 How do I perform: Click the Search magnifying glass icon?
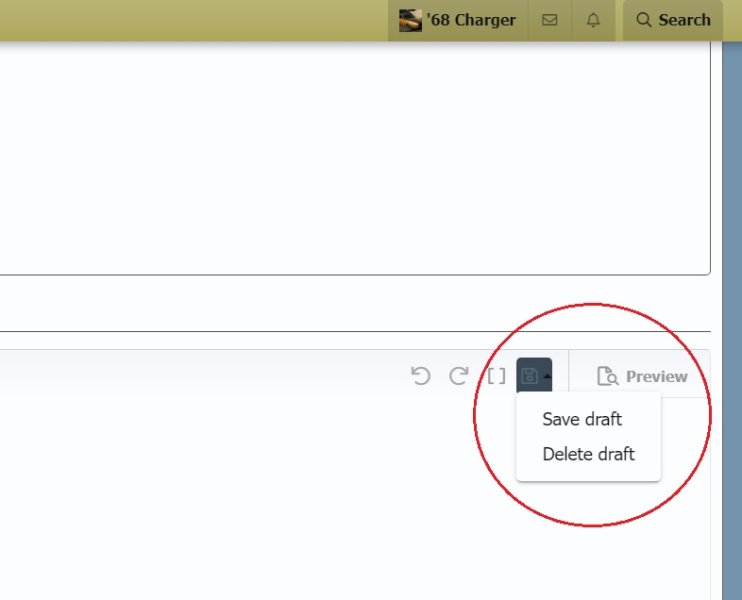(x=643, y=20)
